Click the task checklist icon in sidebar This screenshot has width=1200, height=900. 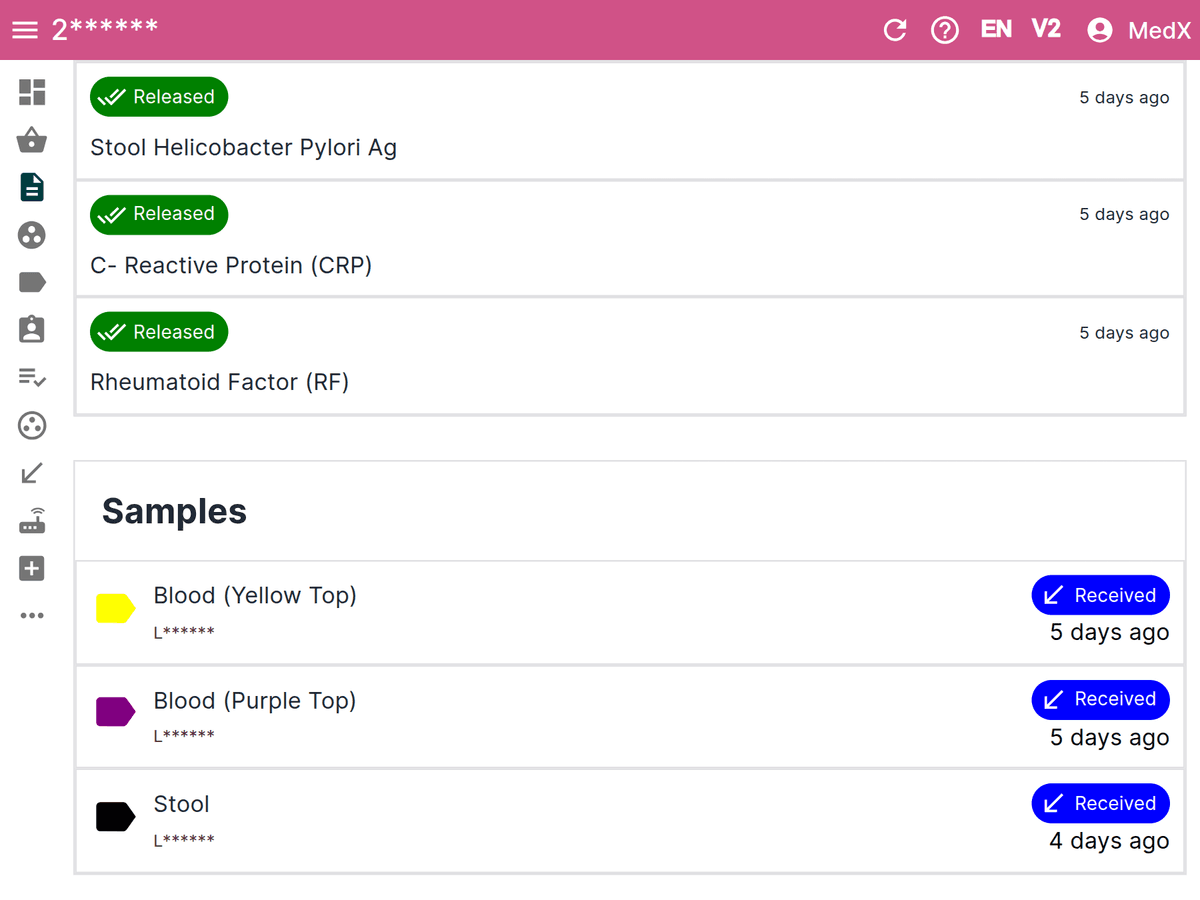[32, 378]
